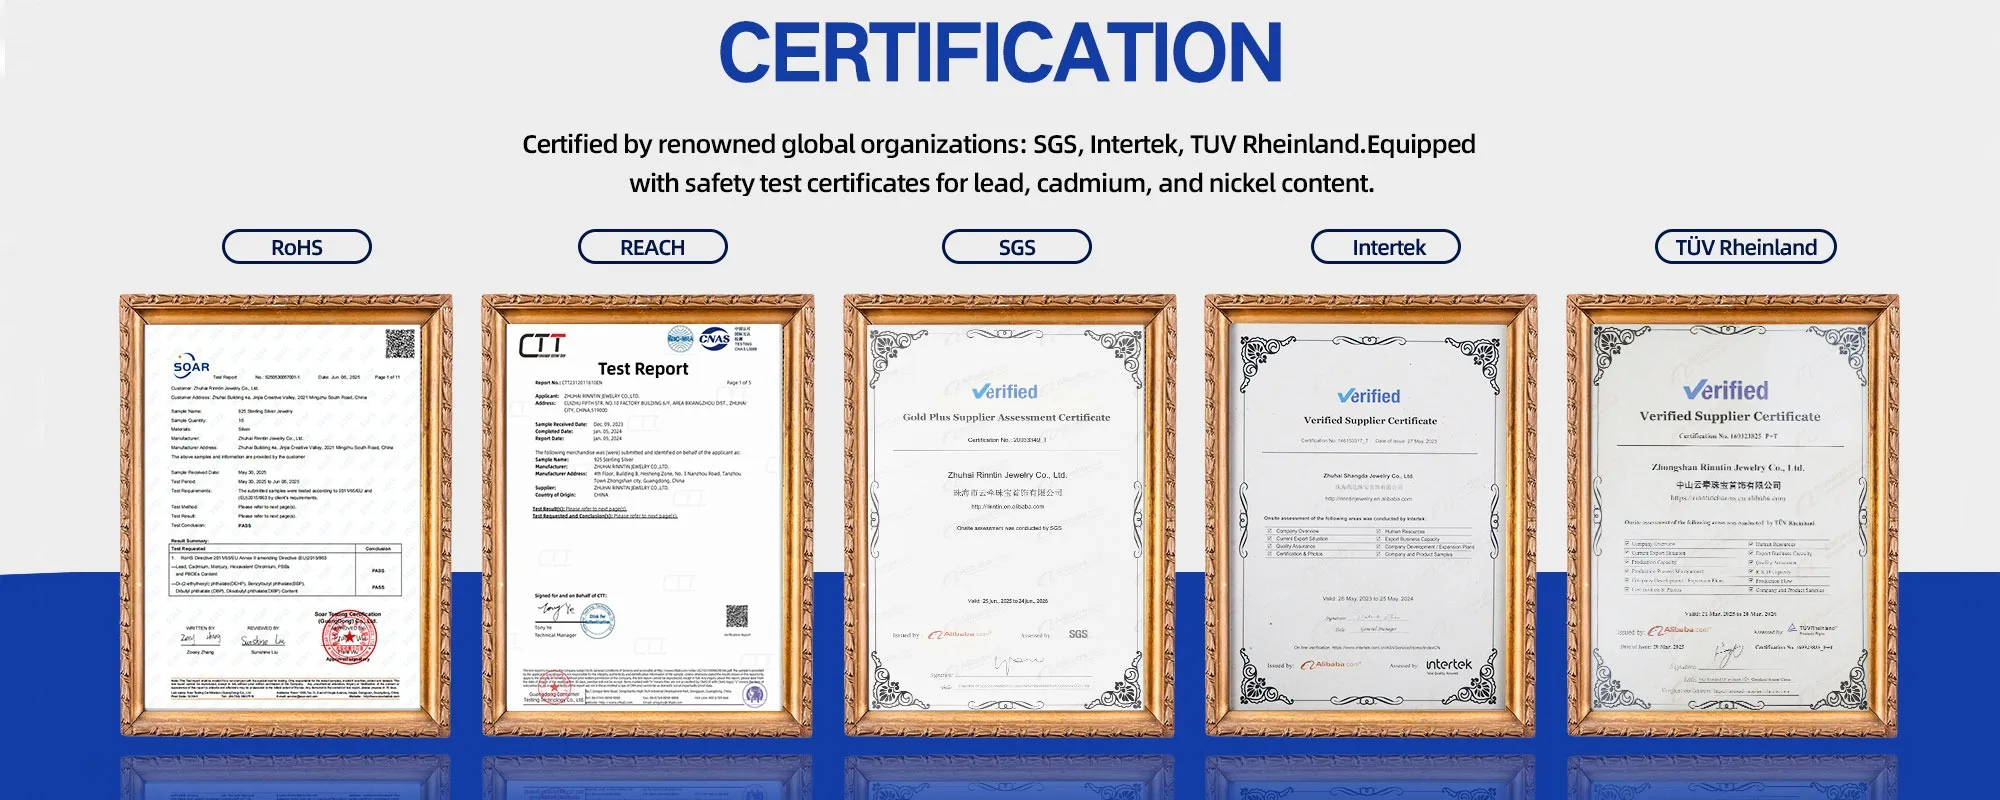Click the QR code on CTT report
Image resolution: width=2000 pixels, height=800 pixels.
pos(737,615)
